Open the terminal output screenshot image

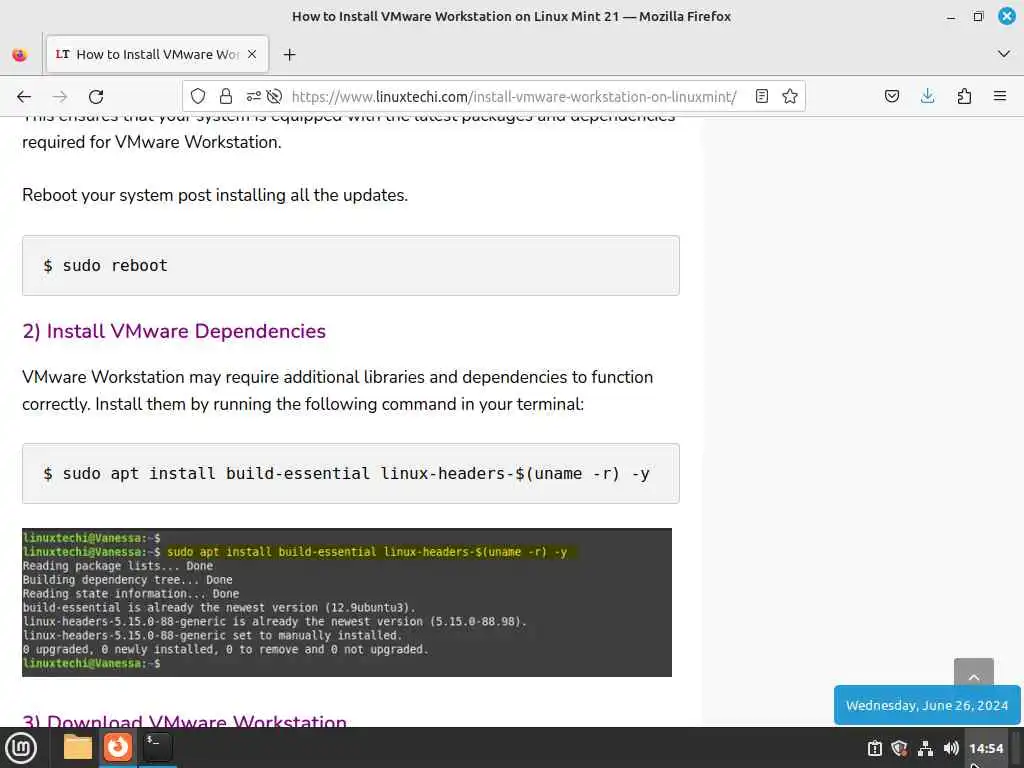pos(347,602)
